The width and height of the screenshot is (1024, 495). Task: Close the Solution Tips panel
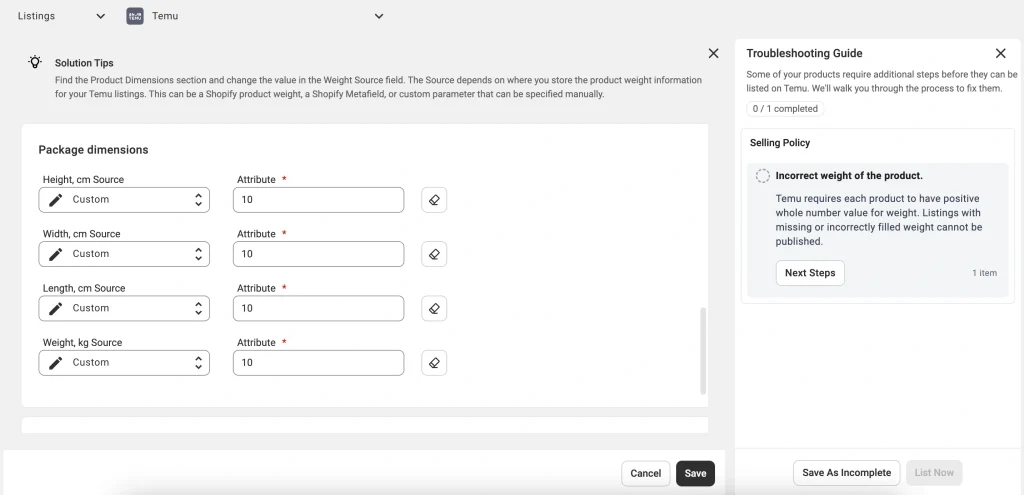pos(713,54)
